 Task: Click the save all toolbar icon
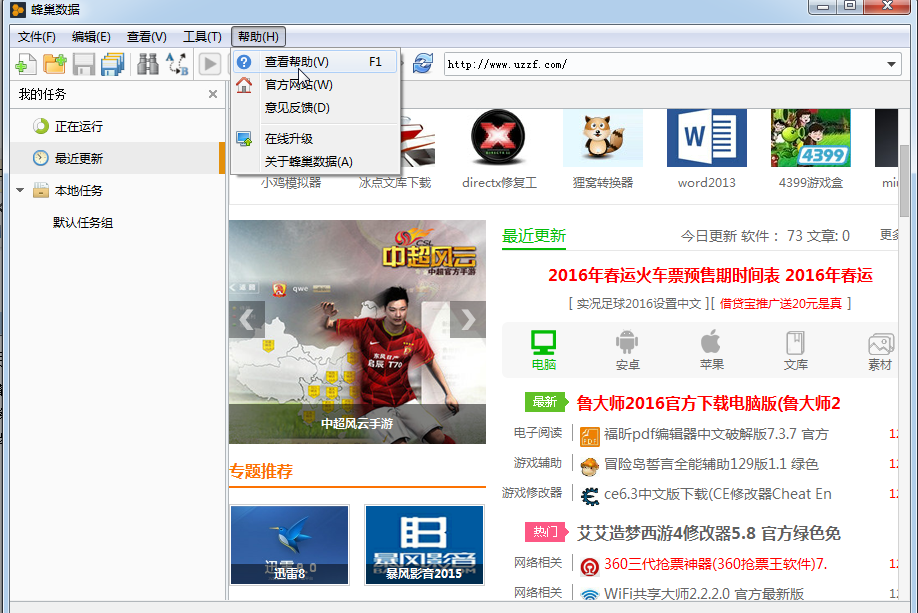[x=112, y=64]
